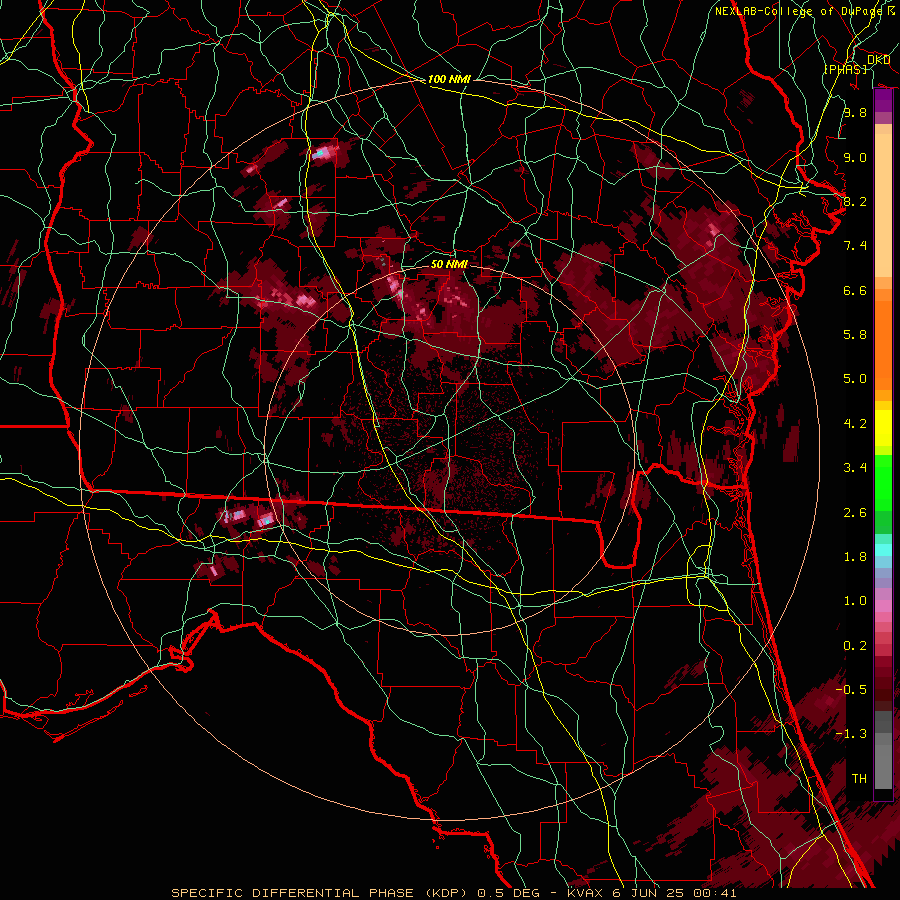Click the 1.0 scale value
The image size is (900, 900).
(x=855, y=601)
